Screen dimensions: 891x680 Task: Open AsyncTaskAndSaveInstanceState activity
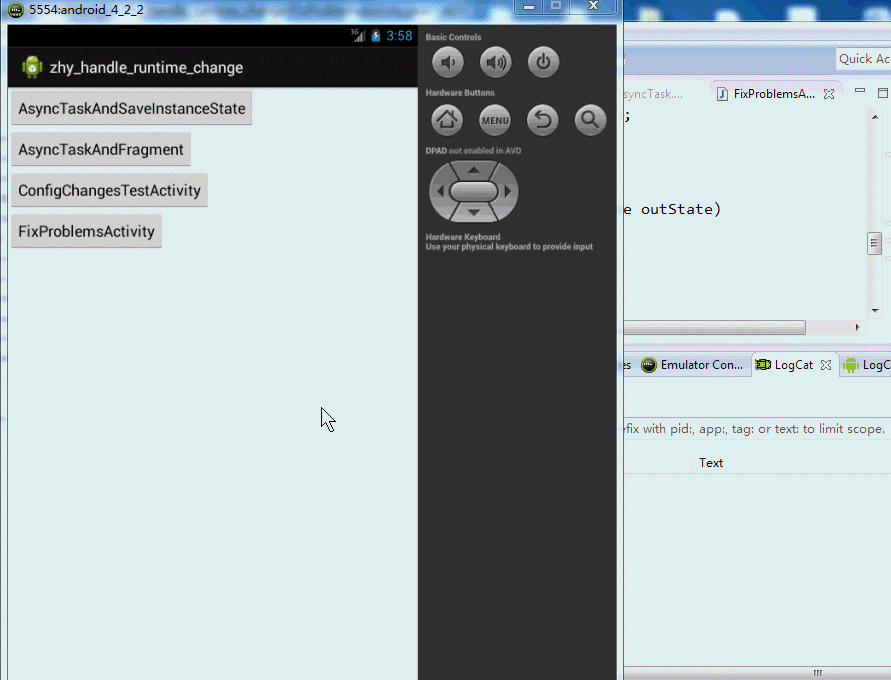(131, 108)
